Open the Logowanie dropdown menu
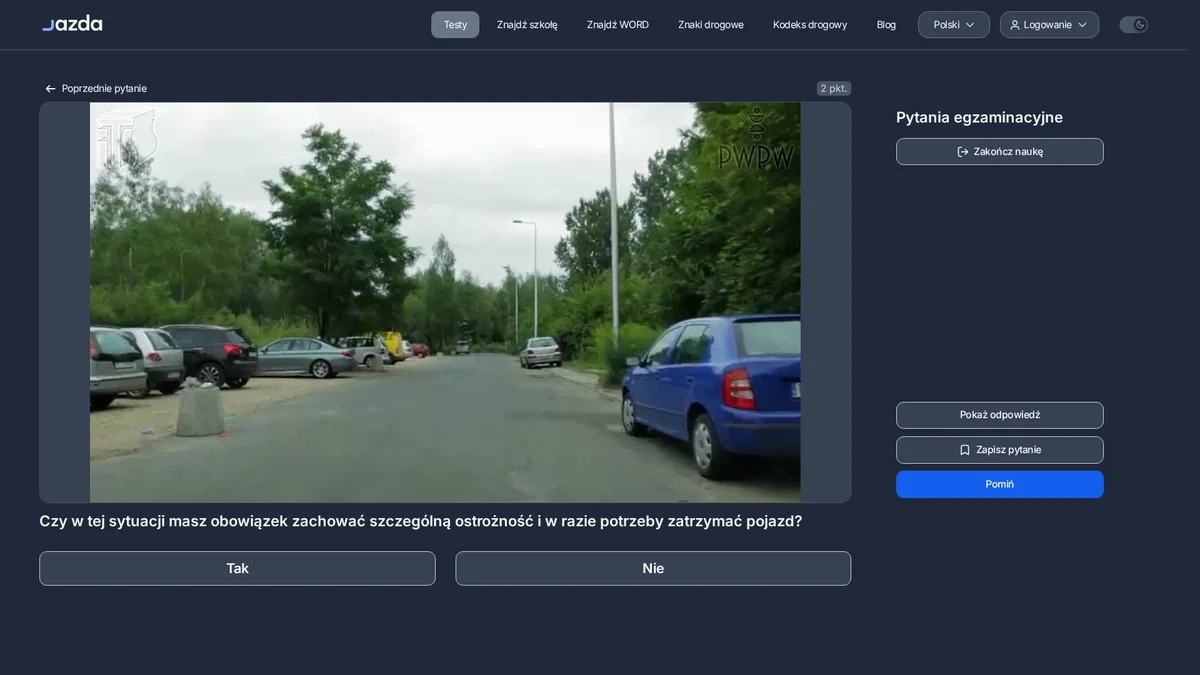 (1049, 25)
